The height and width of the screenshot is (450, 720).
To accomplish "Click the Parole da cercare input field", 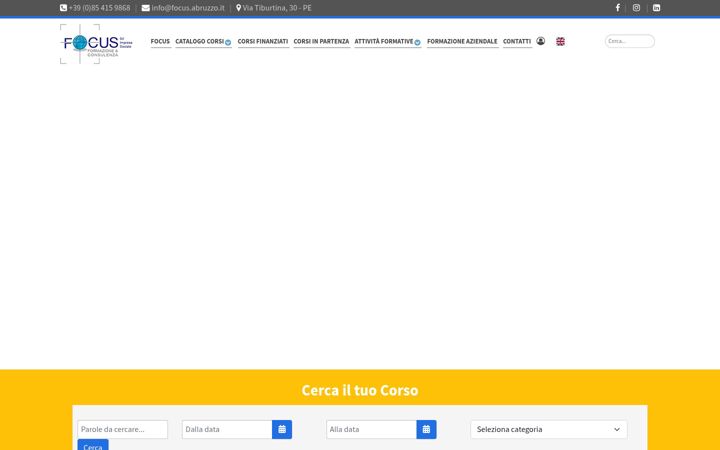I will click(x=123, y=429).
